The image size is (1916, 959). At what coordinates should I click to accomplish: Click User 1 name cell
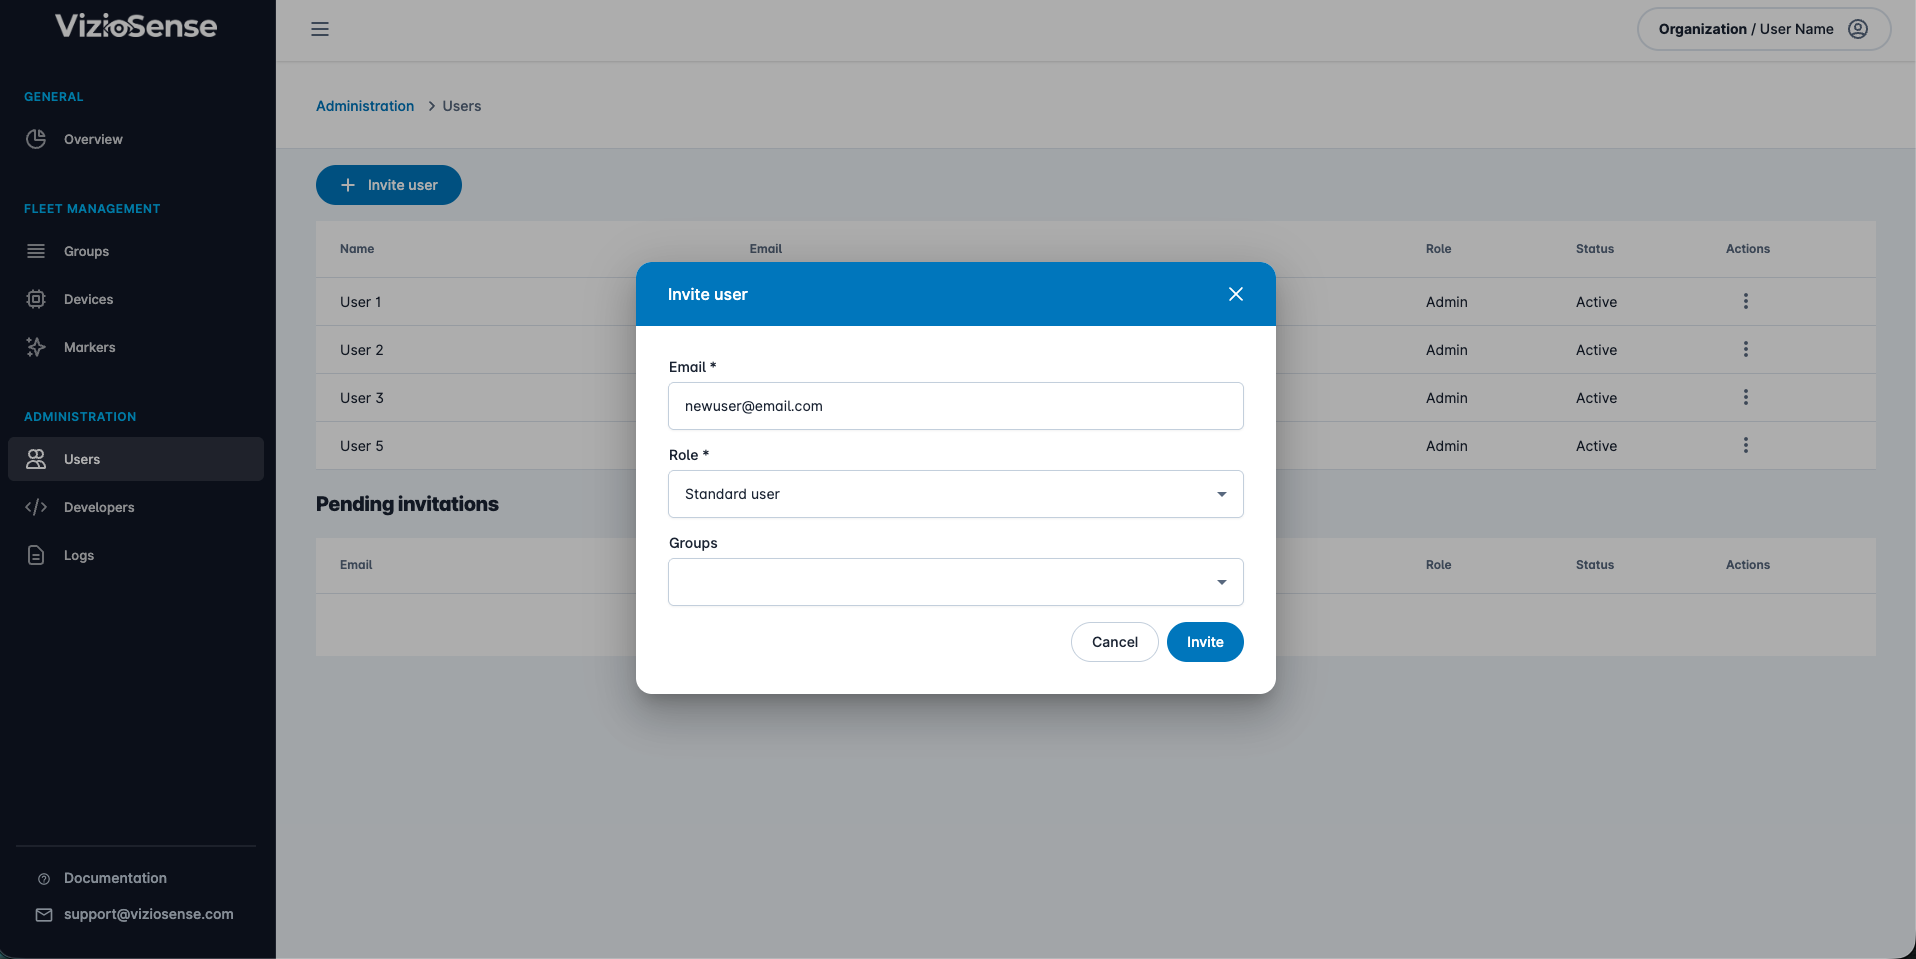(360, 302)
